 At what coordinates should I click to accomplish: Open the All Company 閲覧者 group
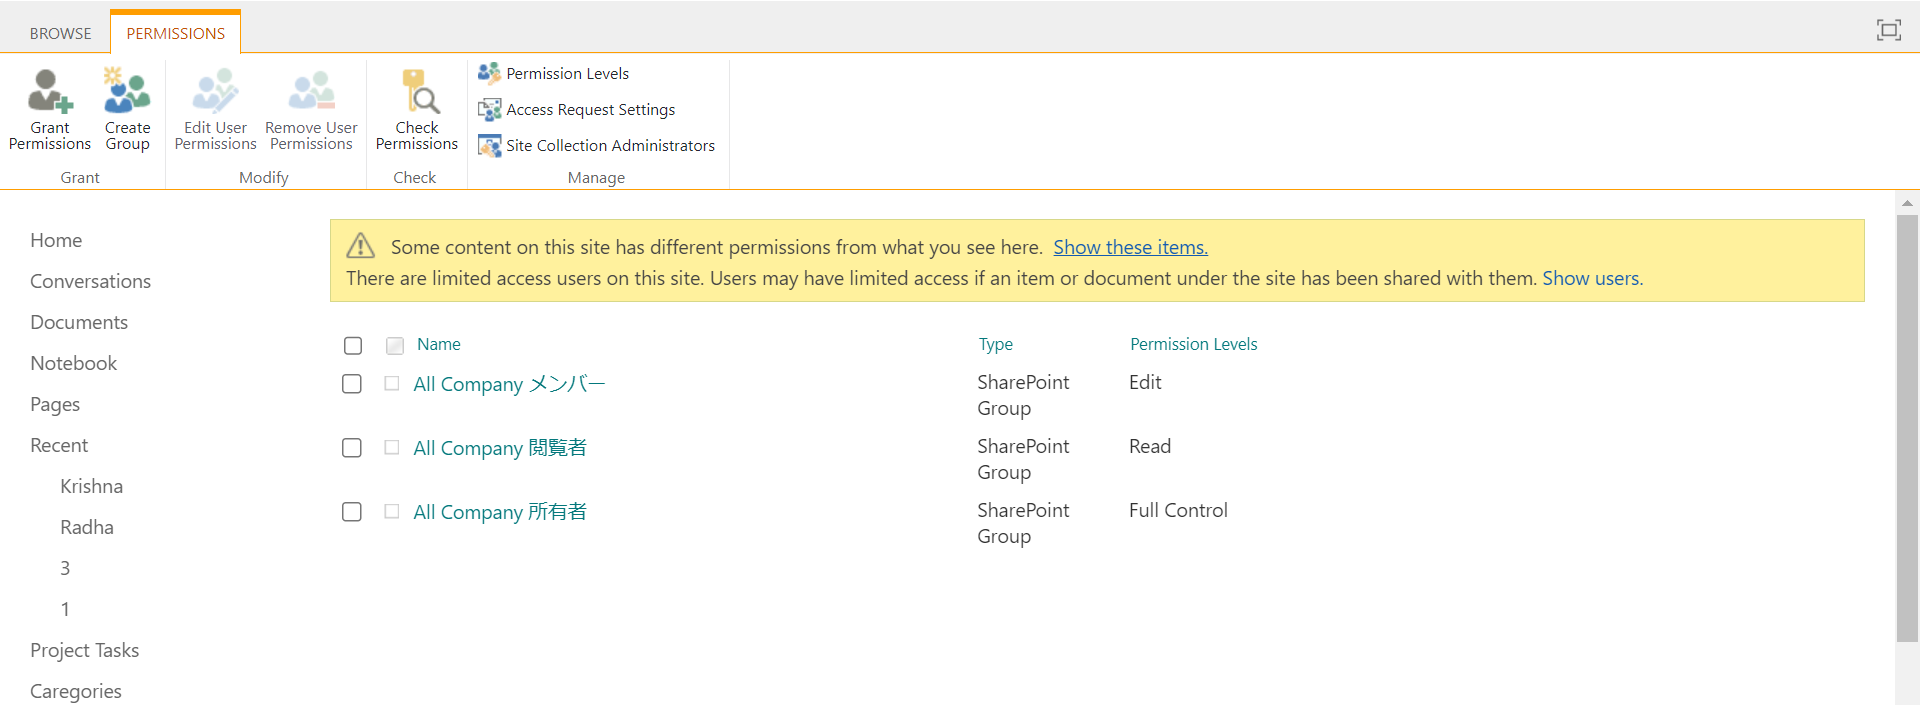(500, 448)
